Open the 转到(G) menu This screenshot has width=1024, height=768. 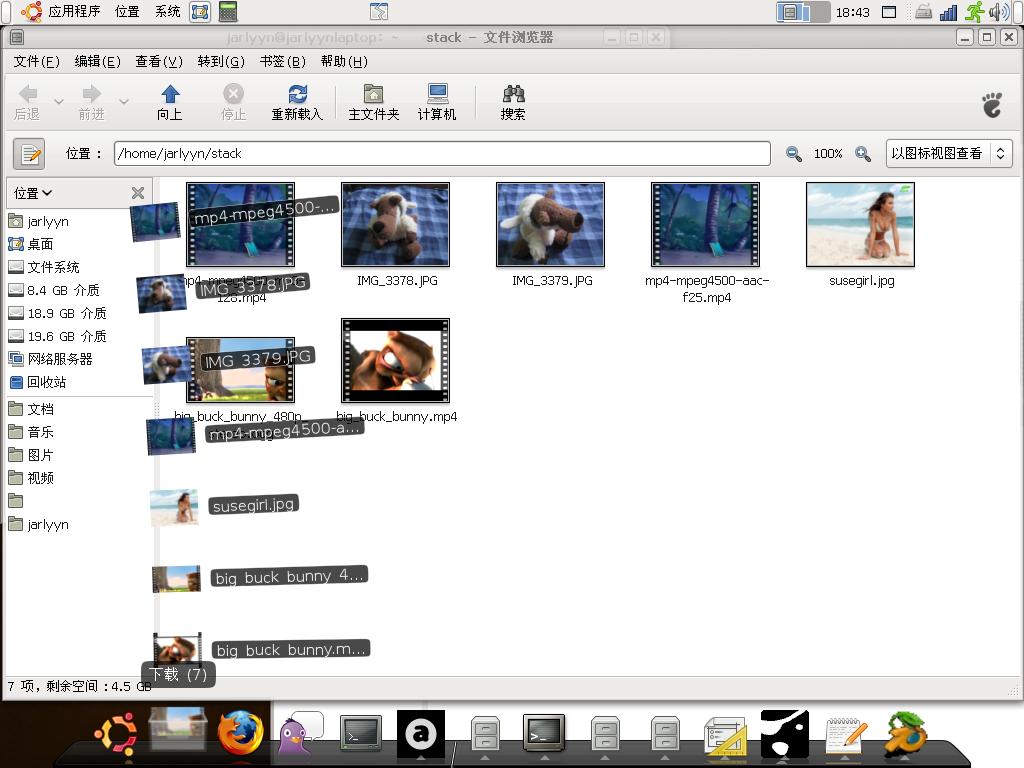[x=221, y=61]
